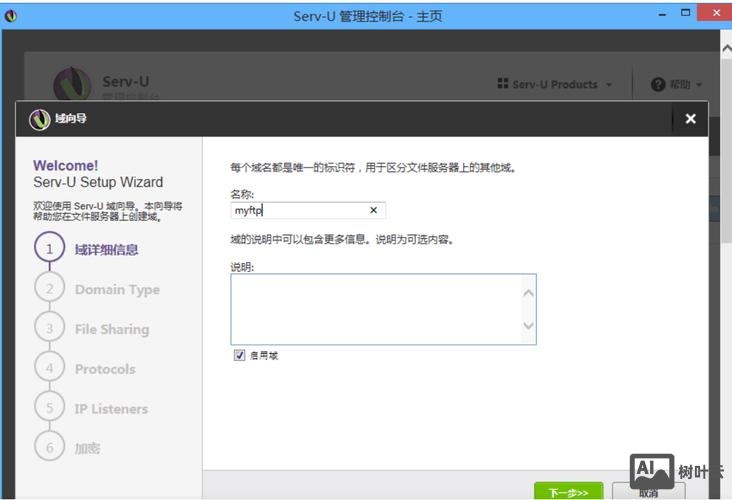Minimize the Serv-U console window

[662, 14]
